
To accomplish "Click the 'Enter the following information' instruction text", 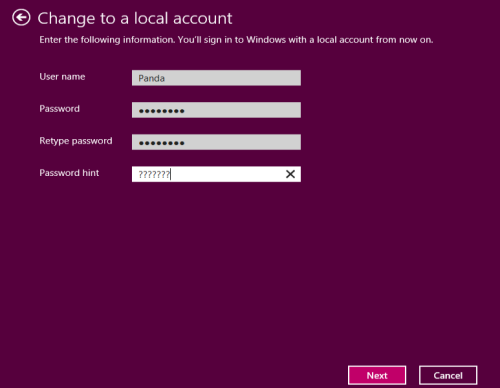I will point(236,40).
